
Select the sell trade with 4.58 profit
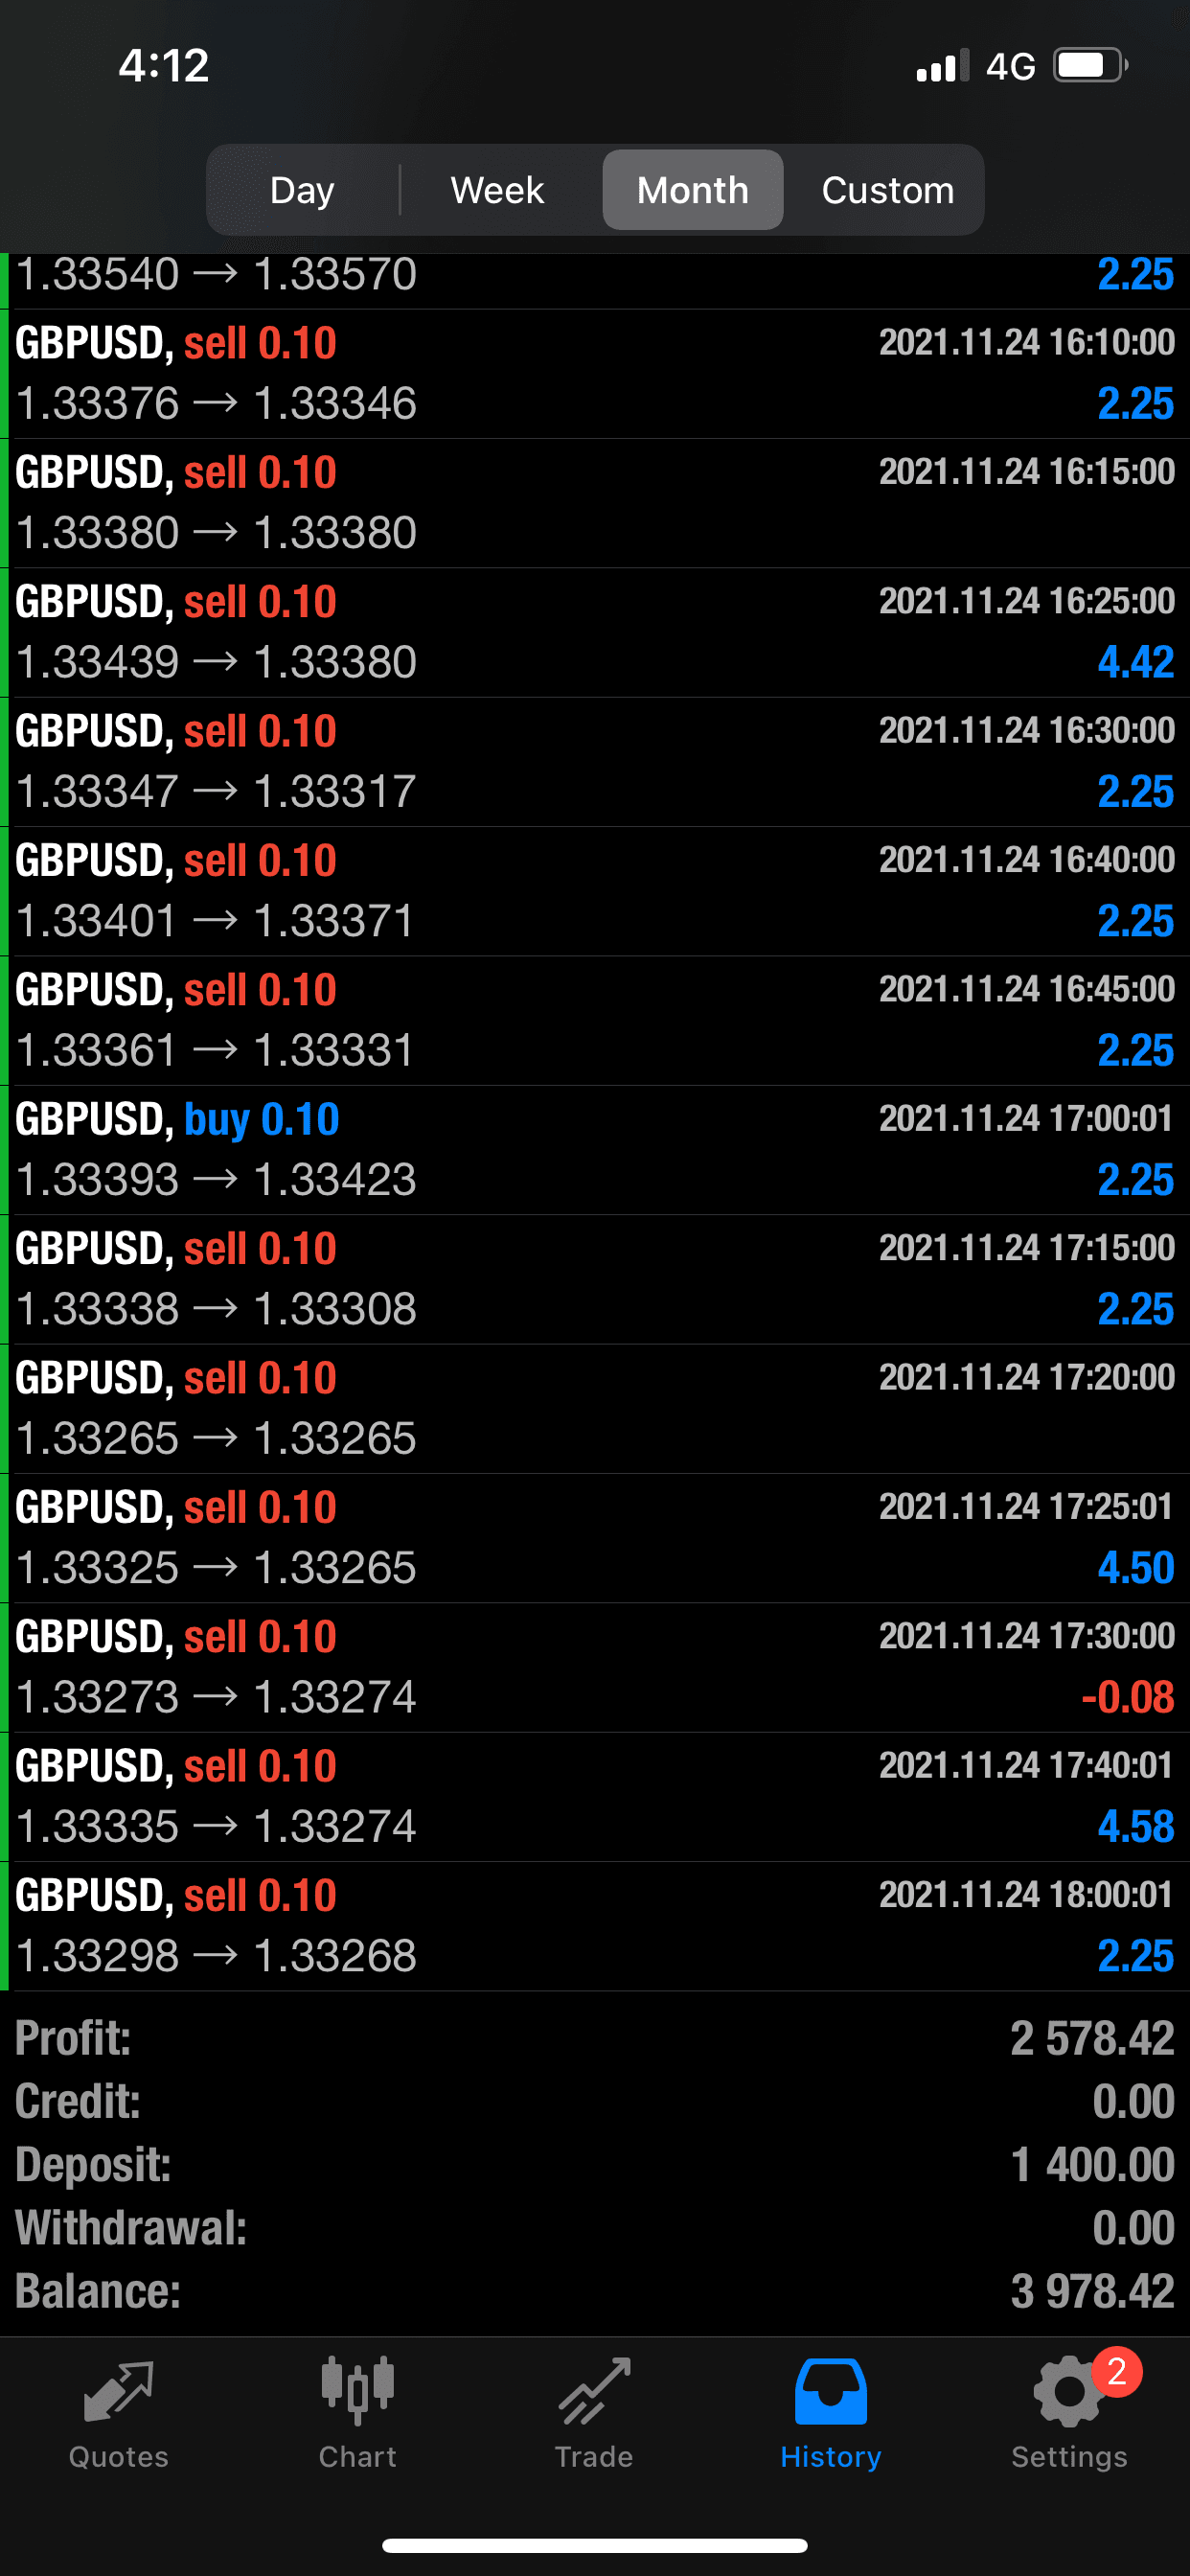[595, 1796]
